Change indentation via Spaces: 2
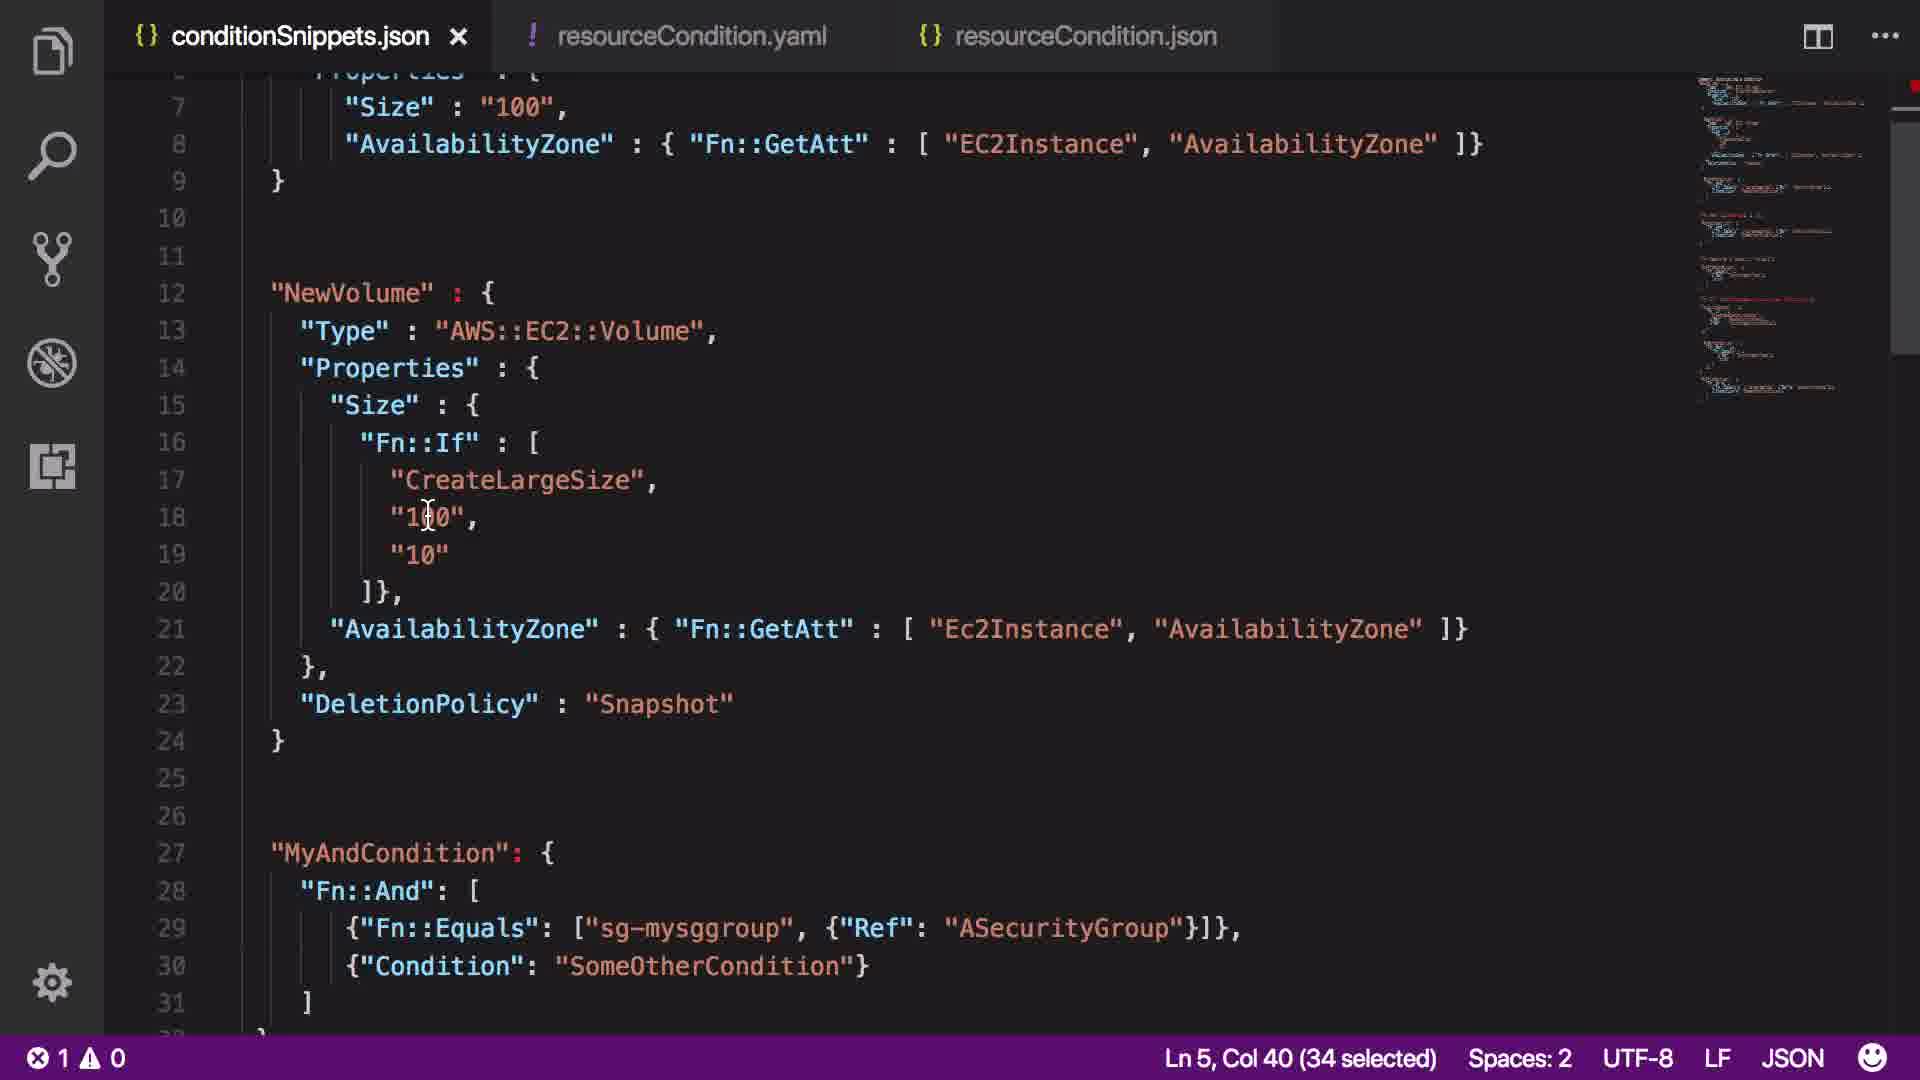Image resolution: width=1920 pixels, height=1080 pixels. (x=1519, y=1058)
